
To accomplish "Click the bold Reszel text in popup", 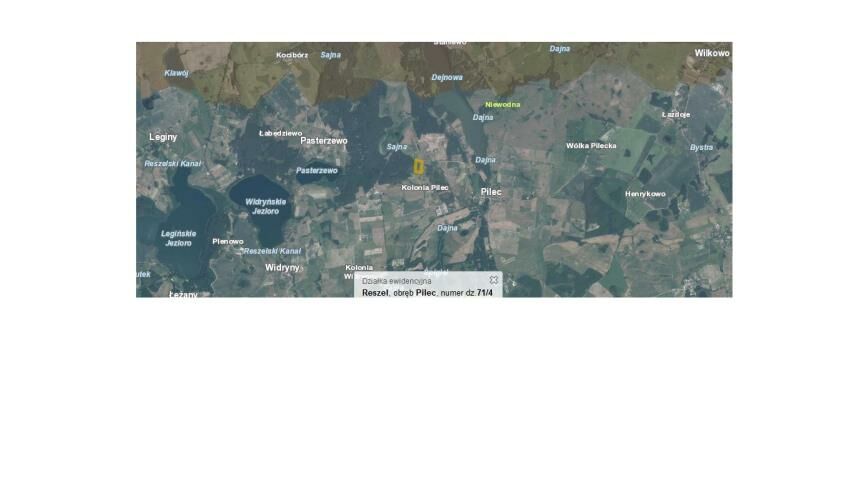I will click(374, 292).
